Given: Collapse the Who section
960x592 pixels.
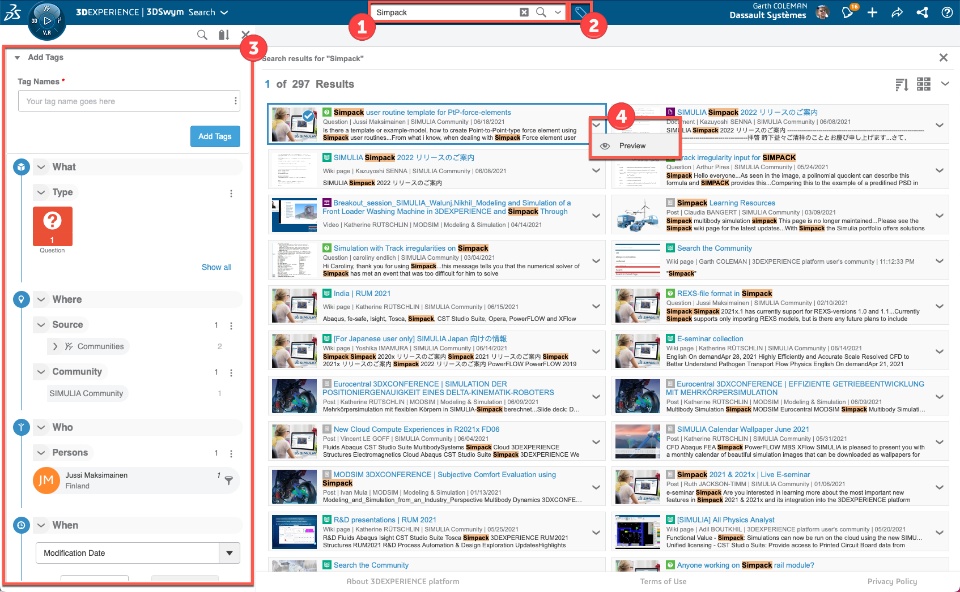Looking at the screenshot, I should pyautogui.click(x=41, y=427).
